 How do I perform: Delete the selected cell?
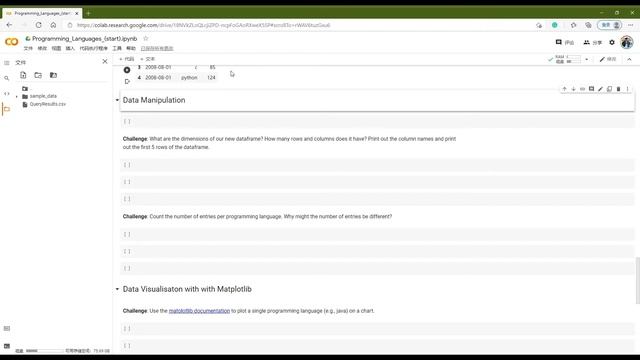coord(618,89)
